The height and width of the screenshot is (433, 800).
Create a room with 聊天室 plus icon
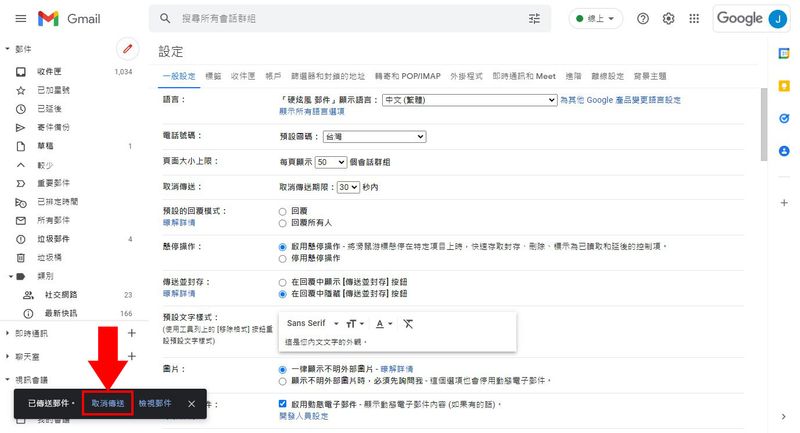click(x=132, y=356)
